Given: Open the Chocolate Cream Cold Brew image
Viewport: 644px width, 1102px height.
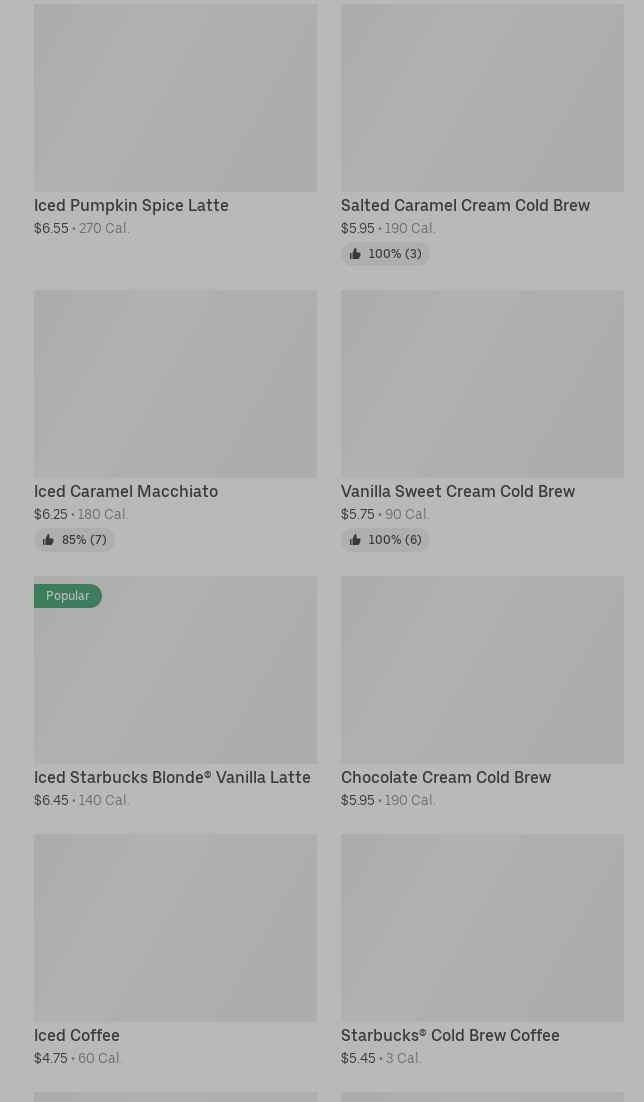Looking at the screenshot, I should pos(482,670).
